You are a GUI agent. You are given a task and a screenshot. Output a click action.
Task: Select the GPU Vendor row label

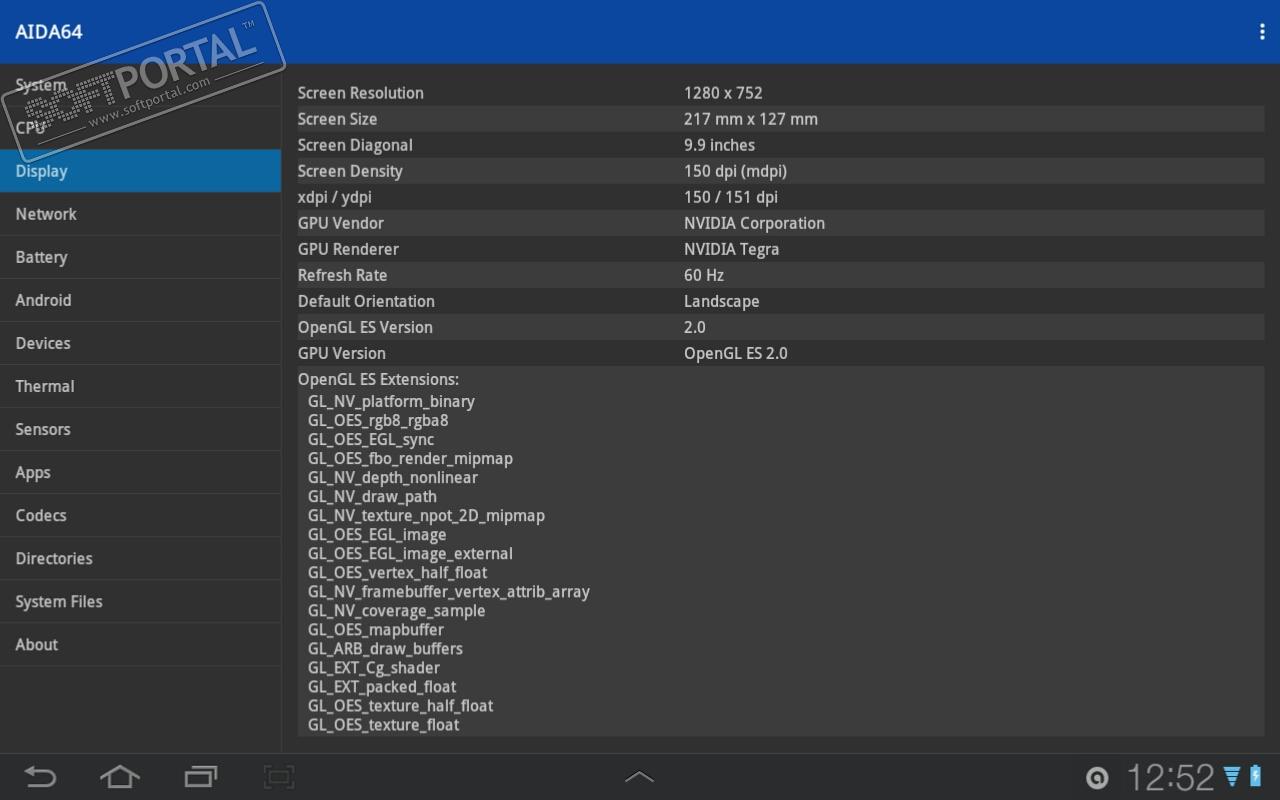[x=341, y=223]
